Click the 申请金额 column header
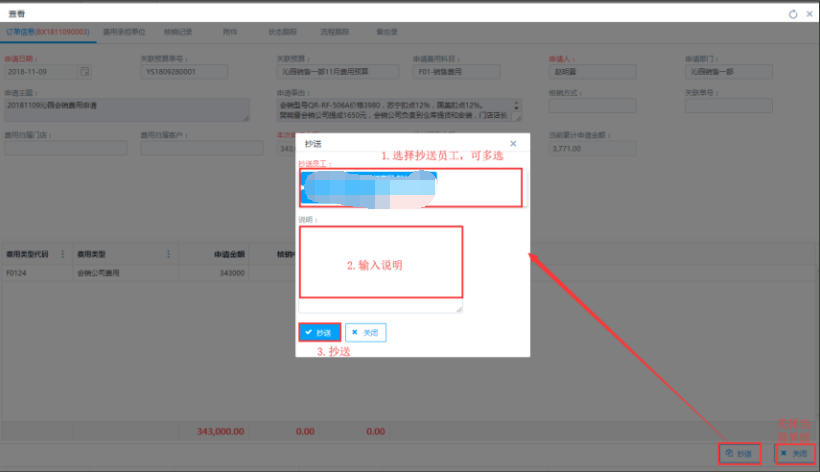This screenshot has height=472, width=820. 230,254
